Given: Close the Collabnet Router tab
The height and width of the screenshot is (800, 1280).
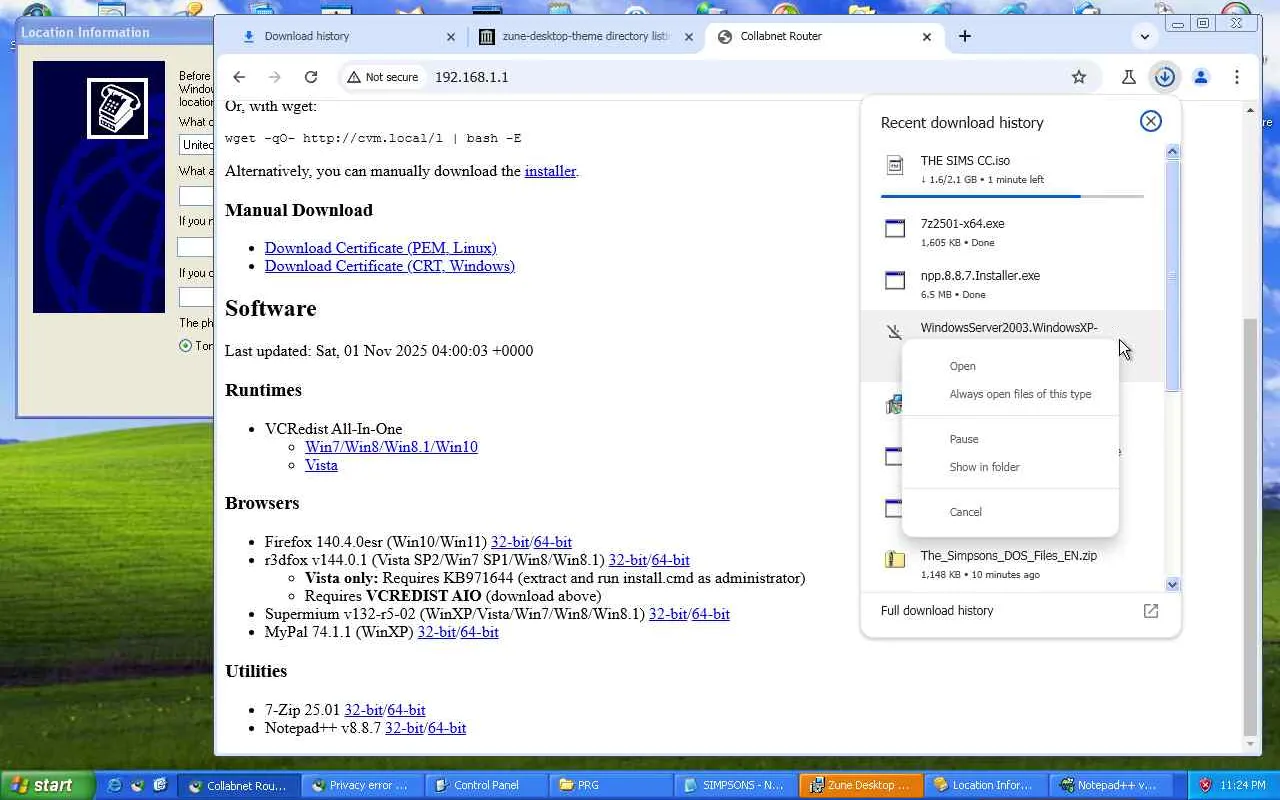Looking at the screenshot, I should point(926,37).
